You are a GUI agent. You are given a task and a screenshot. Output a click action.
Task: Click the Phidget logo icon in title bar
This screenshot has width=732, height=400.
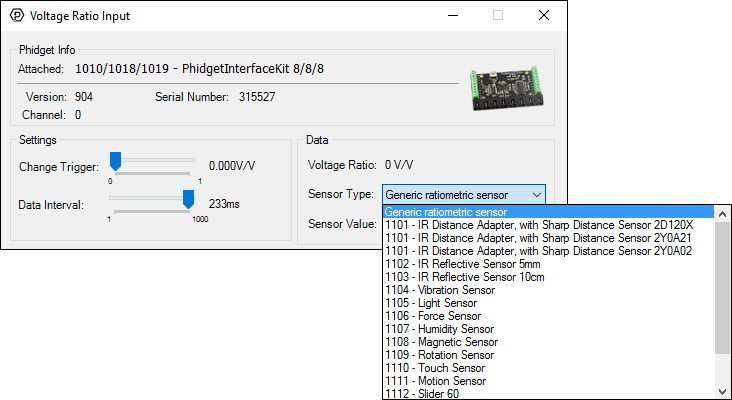[x=17, y=16]
